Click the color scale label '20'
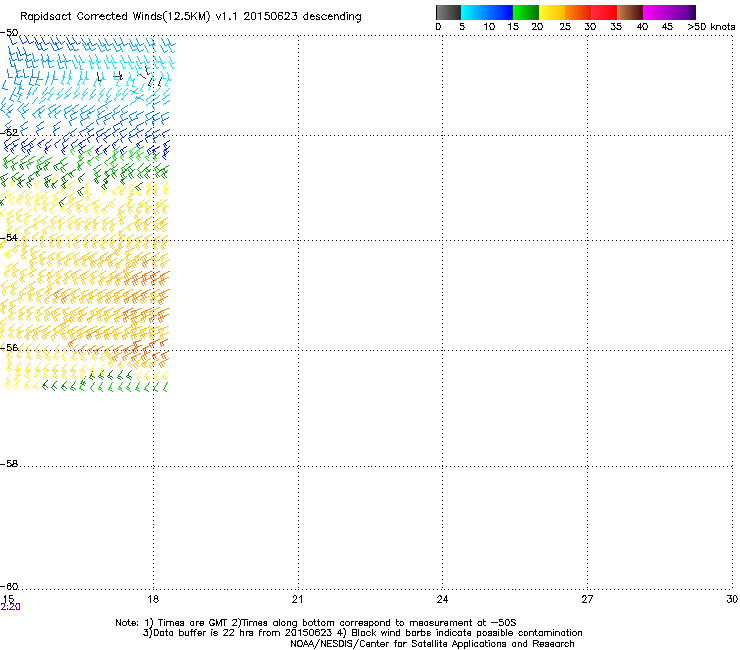Viewport: 740px width, 650px height. (537, 27)
